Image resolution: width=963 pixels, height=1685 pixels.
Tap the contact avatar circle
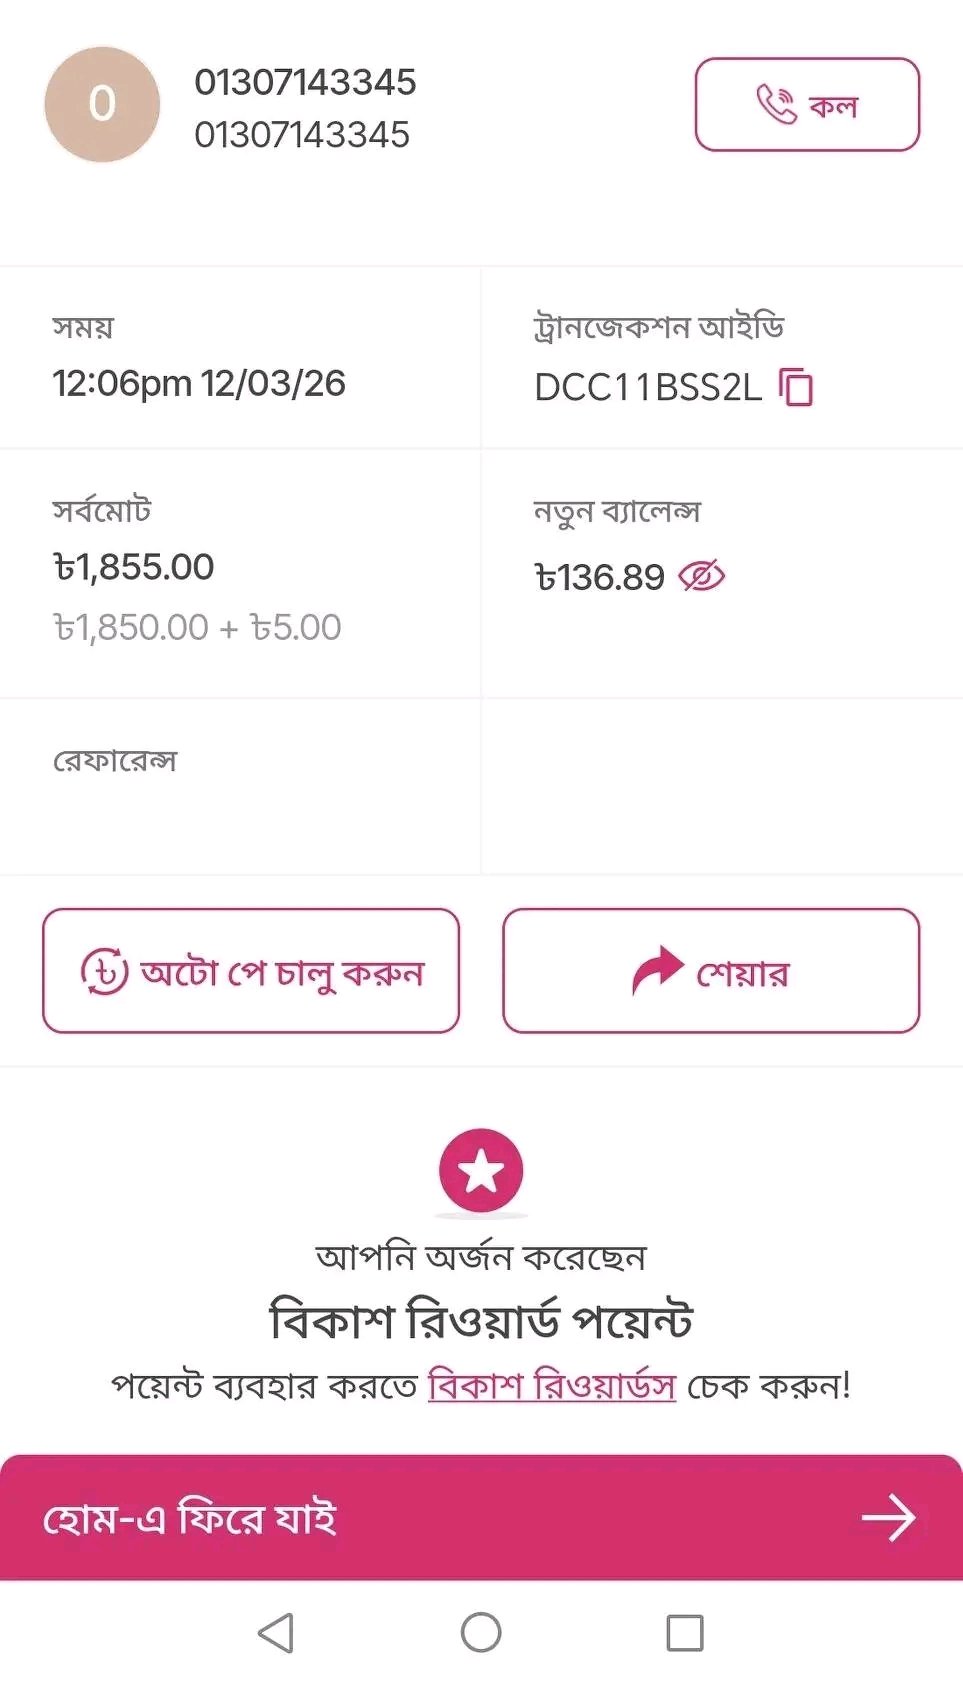point(102,104)
